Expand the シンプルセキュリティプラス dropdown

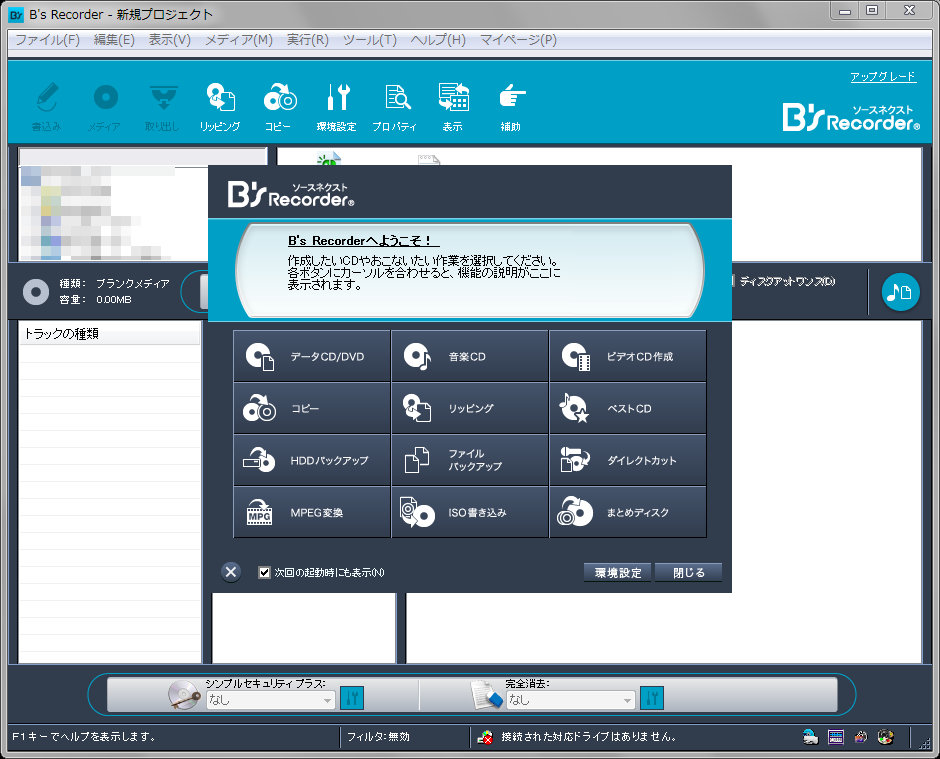click(327, 700)
